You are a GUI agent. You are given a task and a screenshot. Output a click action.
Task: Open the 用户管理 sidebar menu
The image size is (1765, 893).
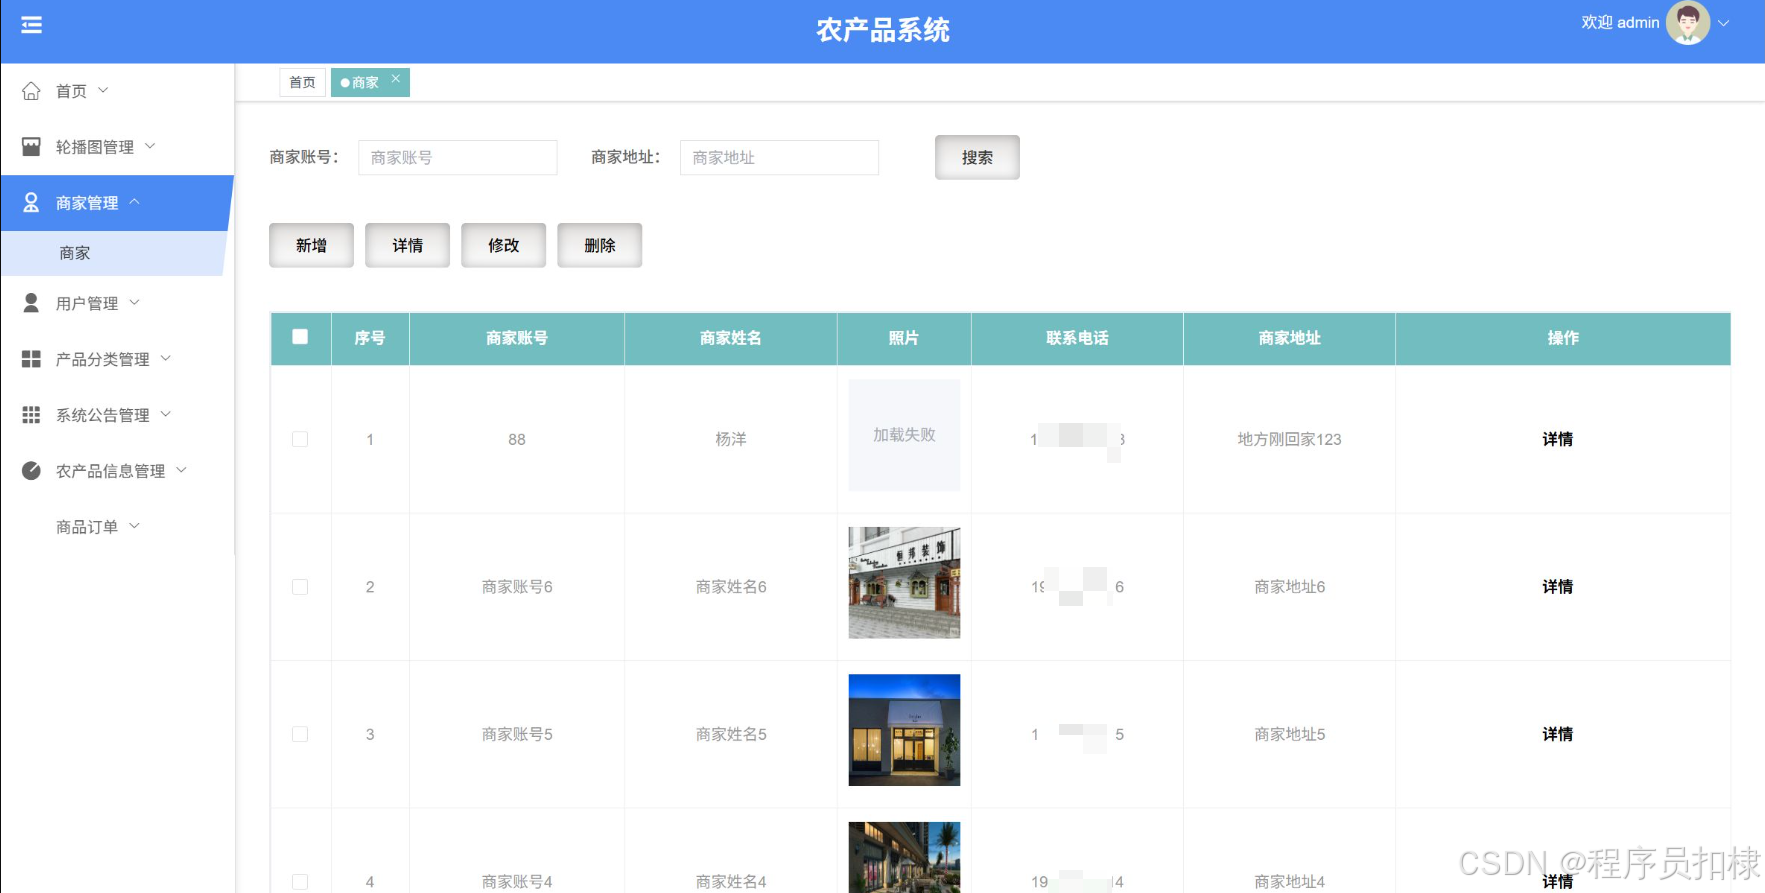(x=117, y=303)
